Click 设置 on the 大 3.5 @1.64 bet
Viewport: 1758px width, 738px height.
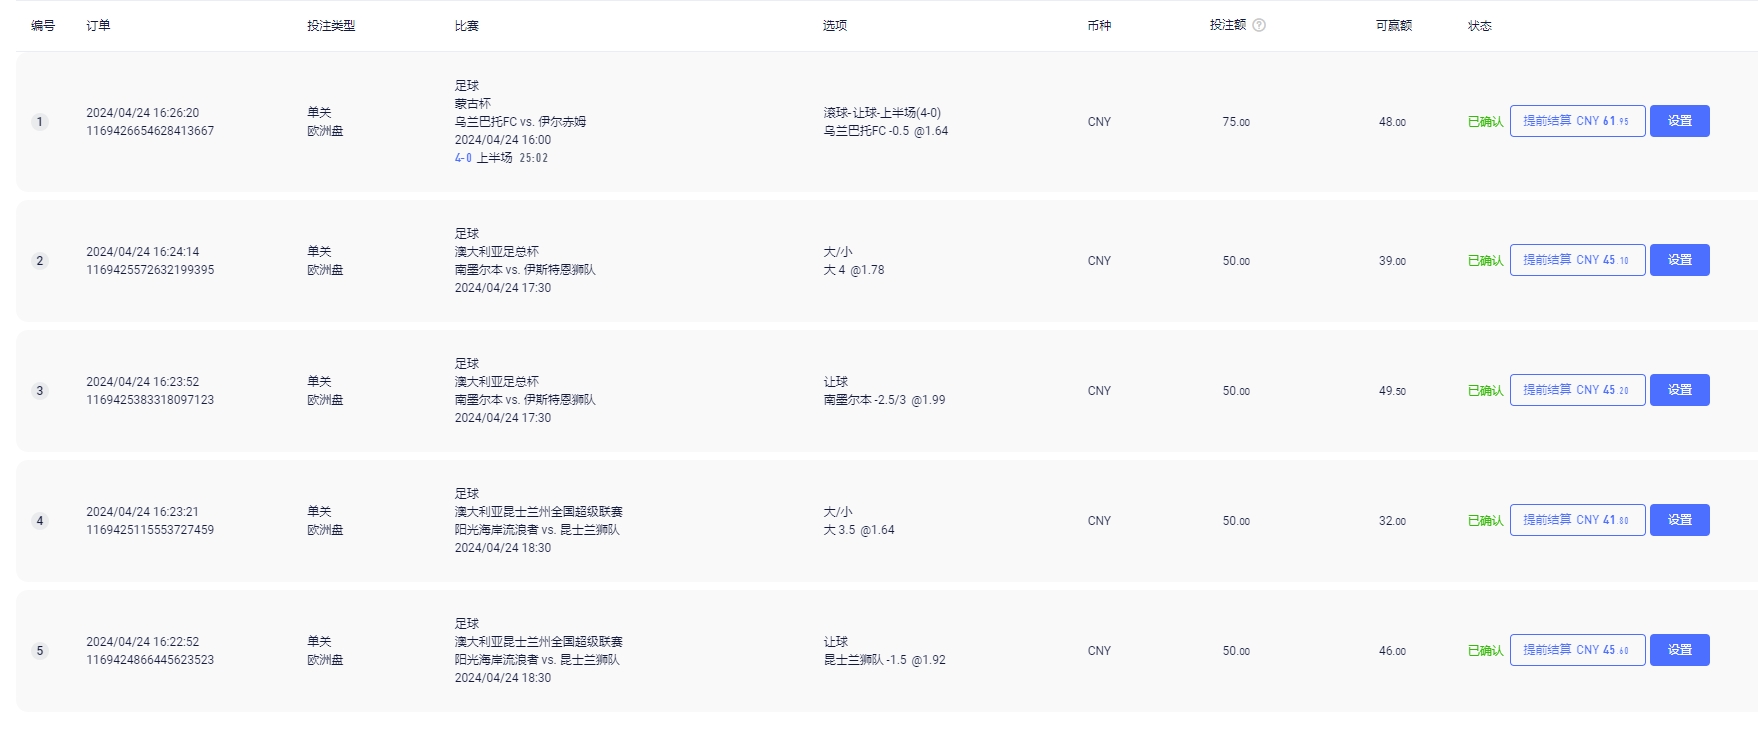point(1679,520)
